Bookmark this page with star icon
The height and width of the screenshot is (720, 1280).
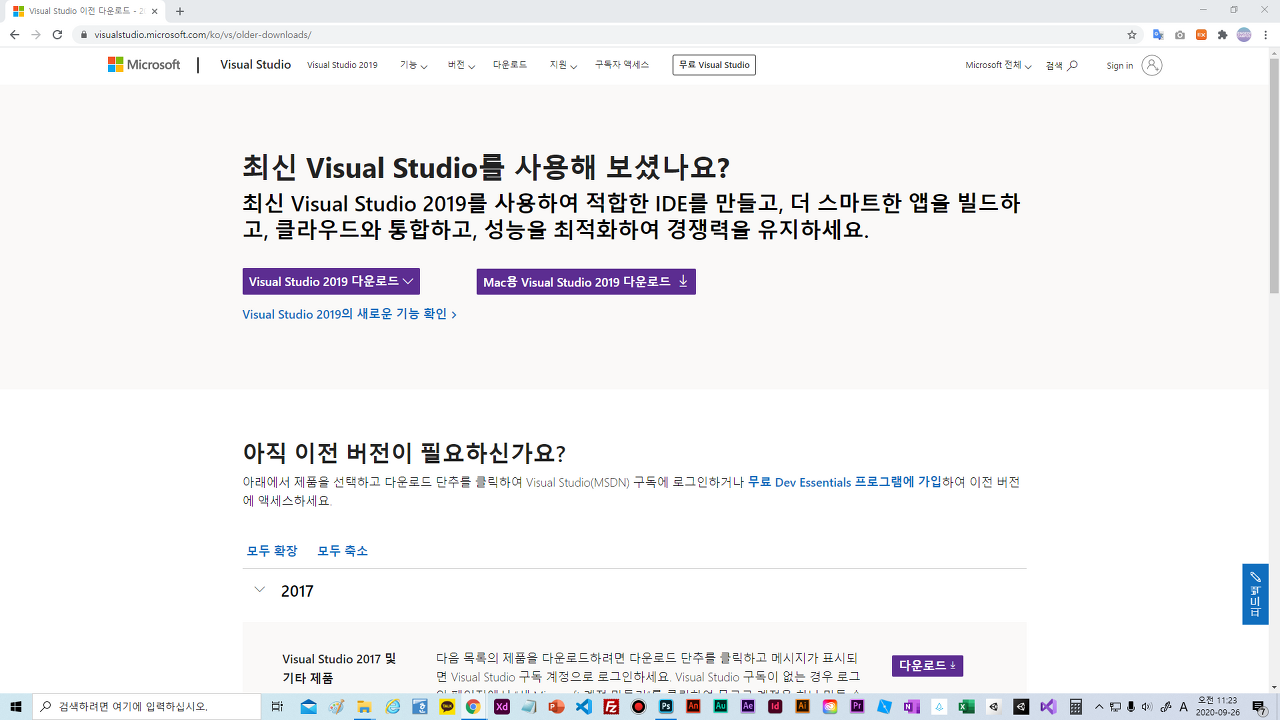[x=1132, y=34]
